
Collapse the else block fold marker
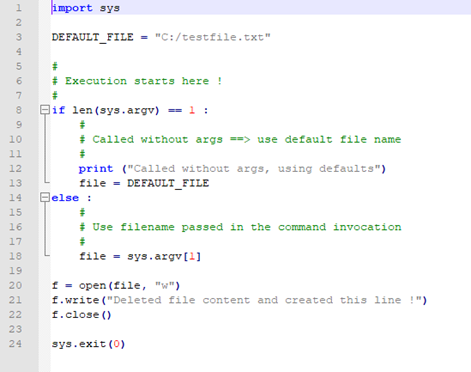(44, 197)
